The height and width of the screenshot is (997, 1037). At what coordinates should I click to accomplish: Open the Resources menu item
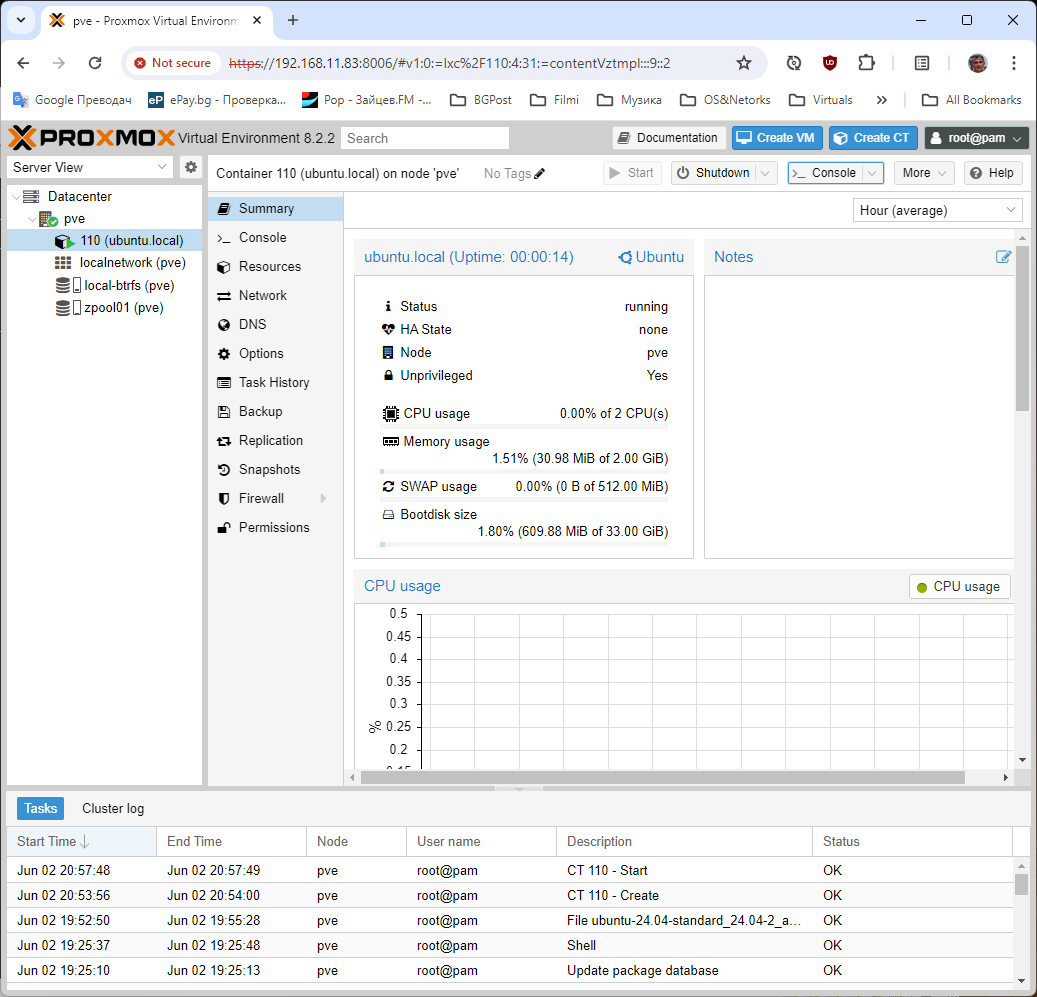(x=276, y=266)
